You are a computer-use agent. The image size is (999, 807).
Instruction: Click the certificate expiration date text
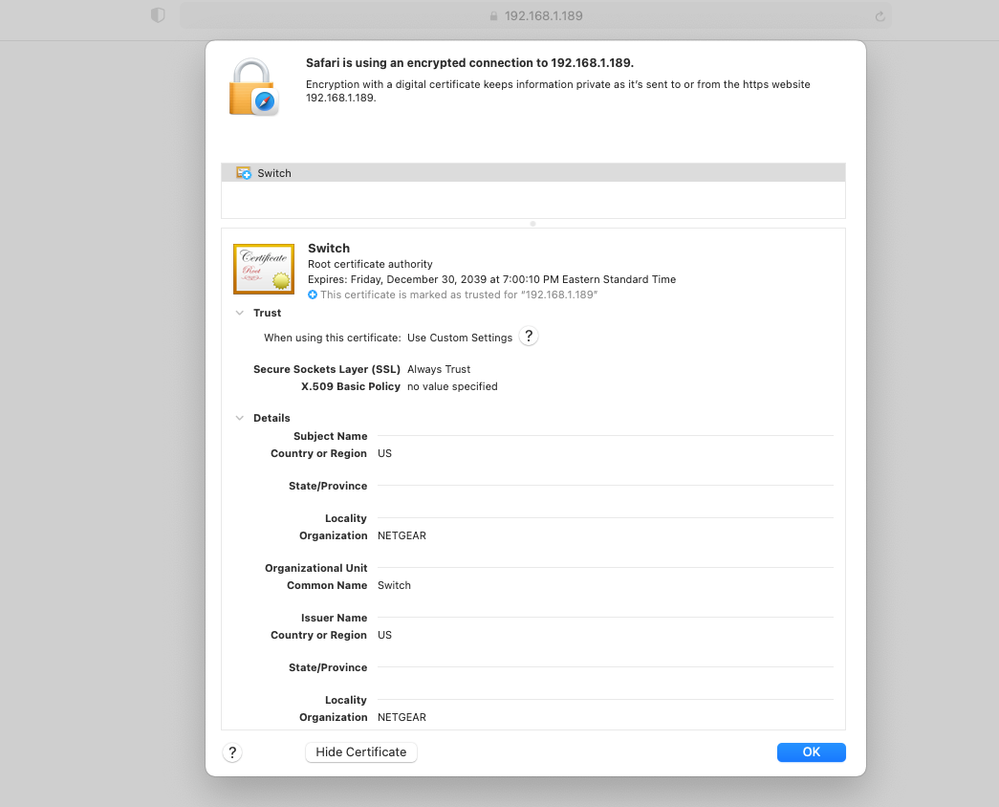(x=492, y=280)
